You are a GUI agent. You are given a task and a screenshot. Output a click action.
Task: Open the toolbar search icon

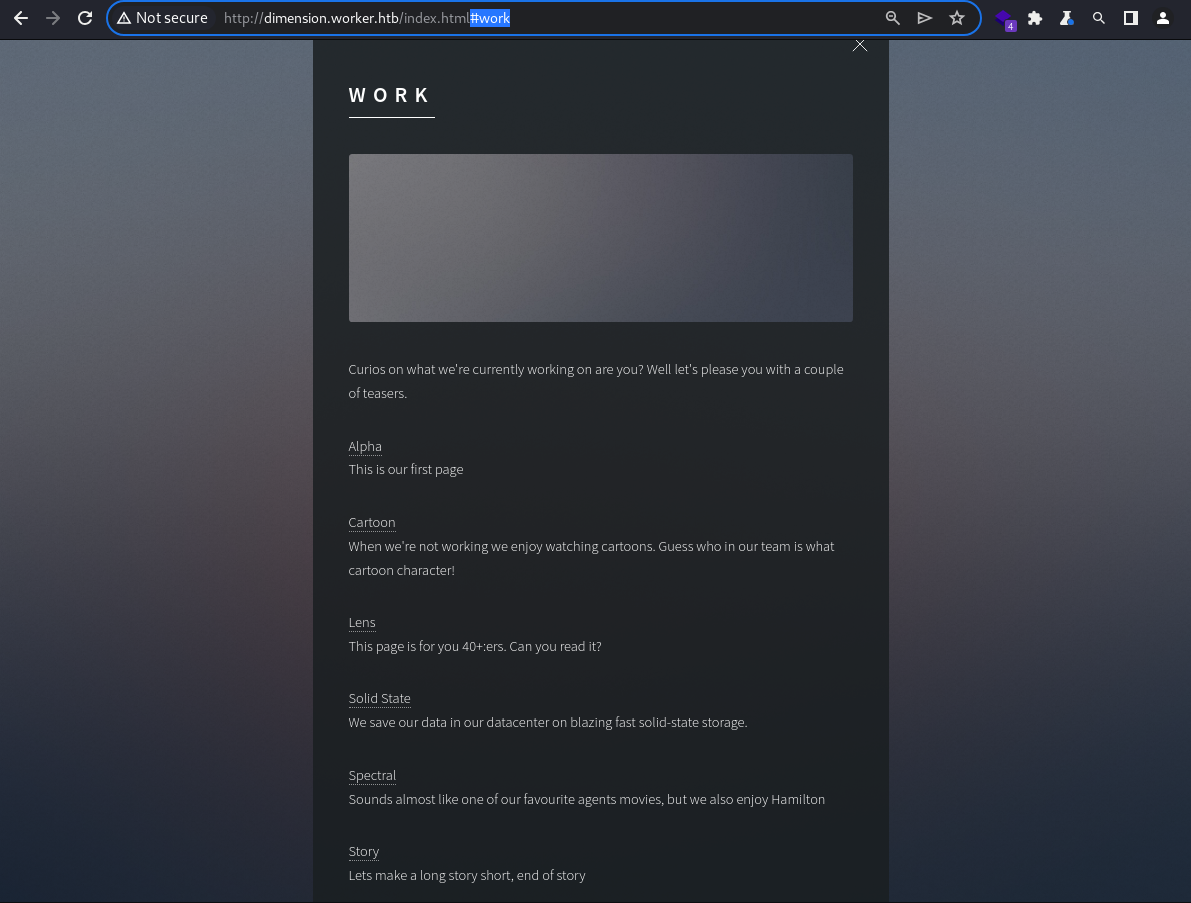point(1098,18)
